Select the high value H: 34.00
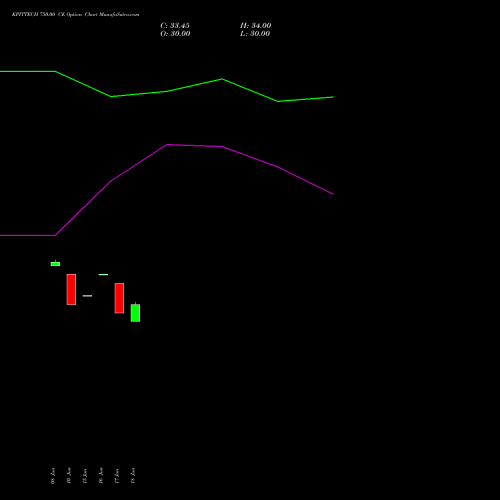The width and height of the screenshot is (500, 500). [x=256, y=26]
